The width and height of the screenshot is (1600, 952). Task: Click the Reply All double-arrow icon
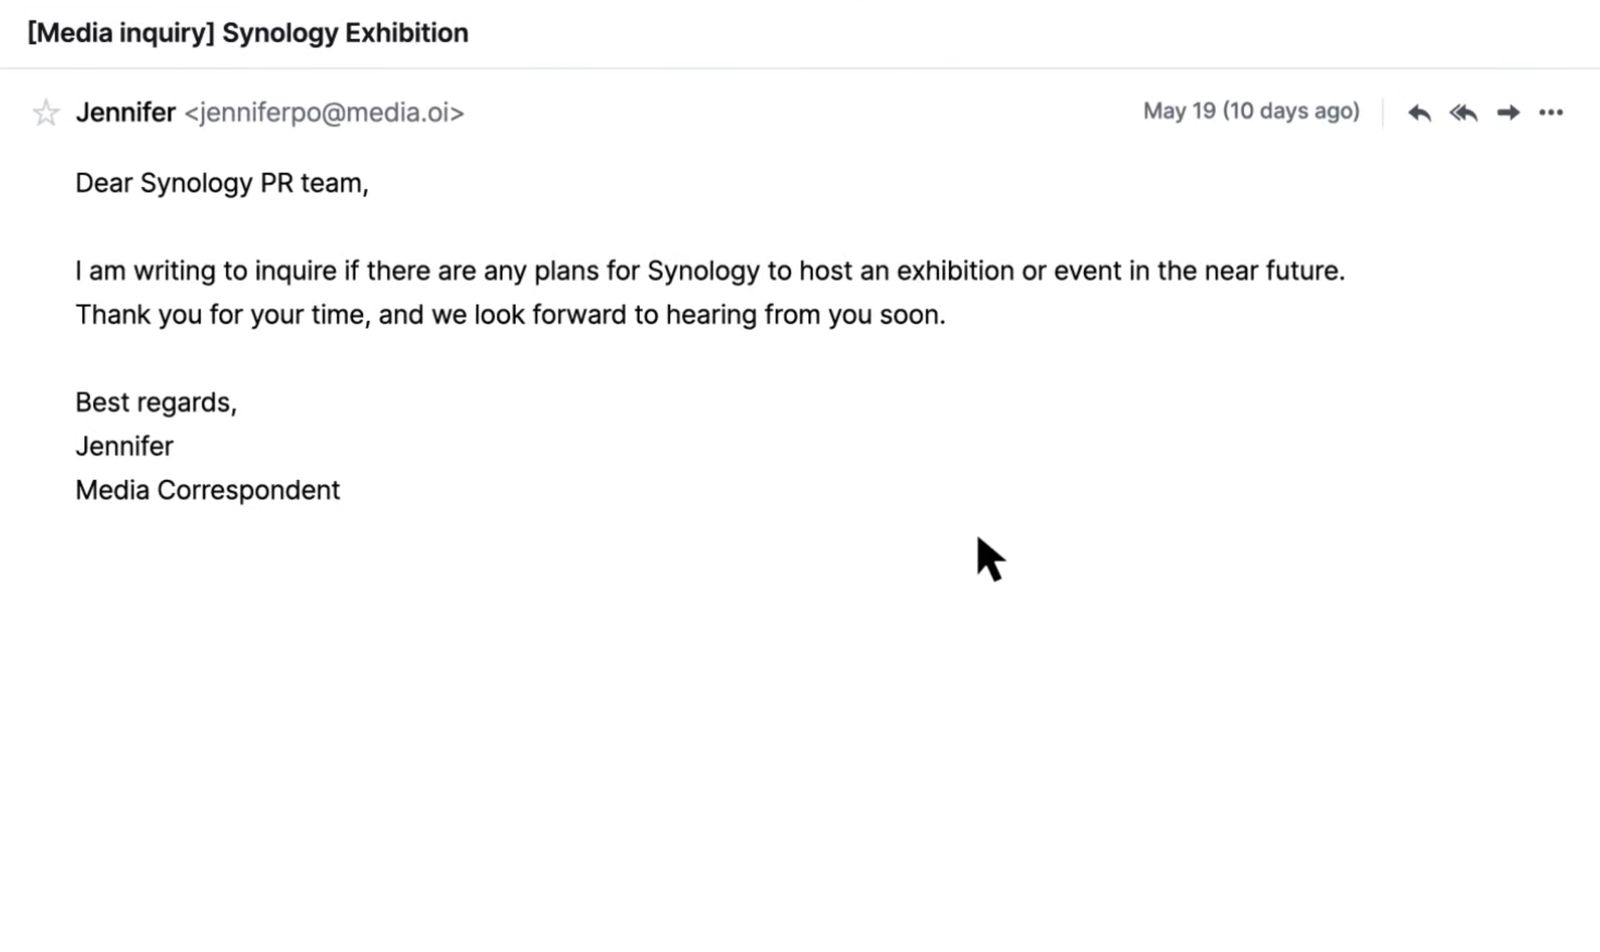pyautogui.click(x=1464, y=113)
